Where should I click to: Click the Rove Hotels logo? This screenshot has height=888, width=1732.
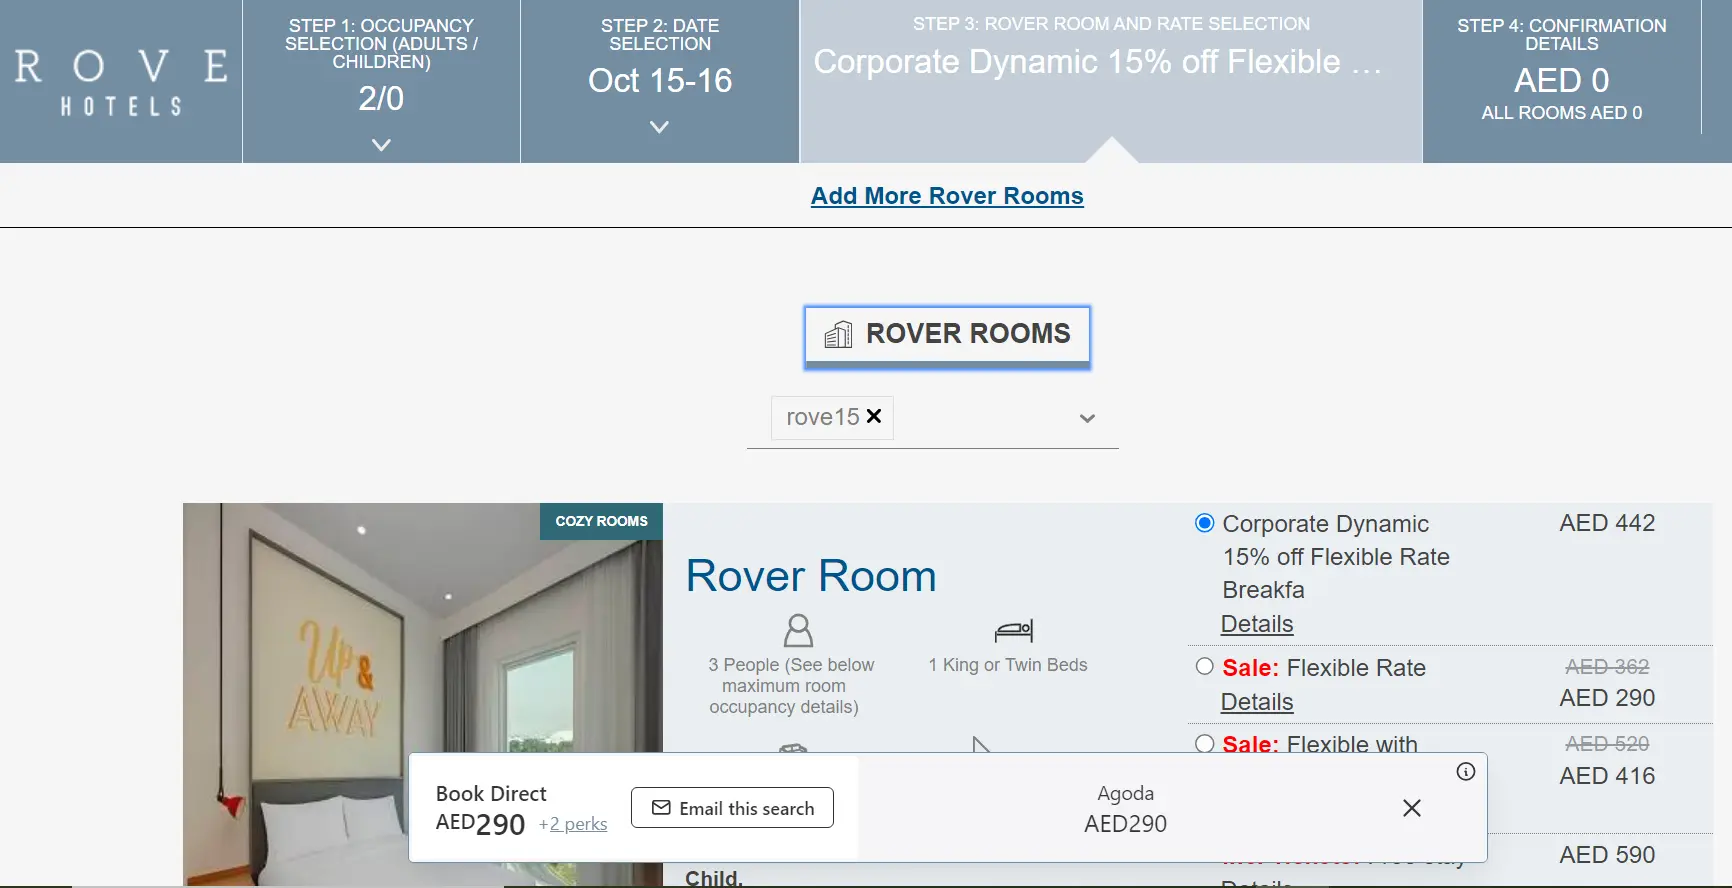coord(121,82)
